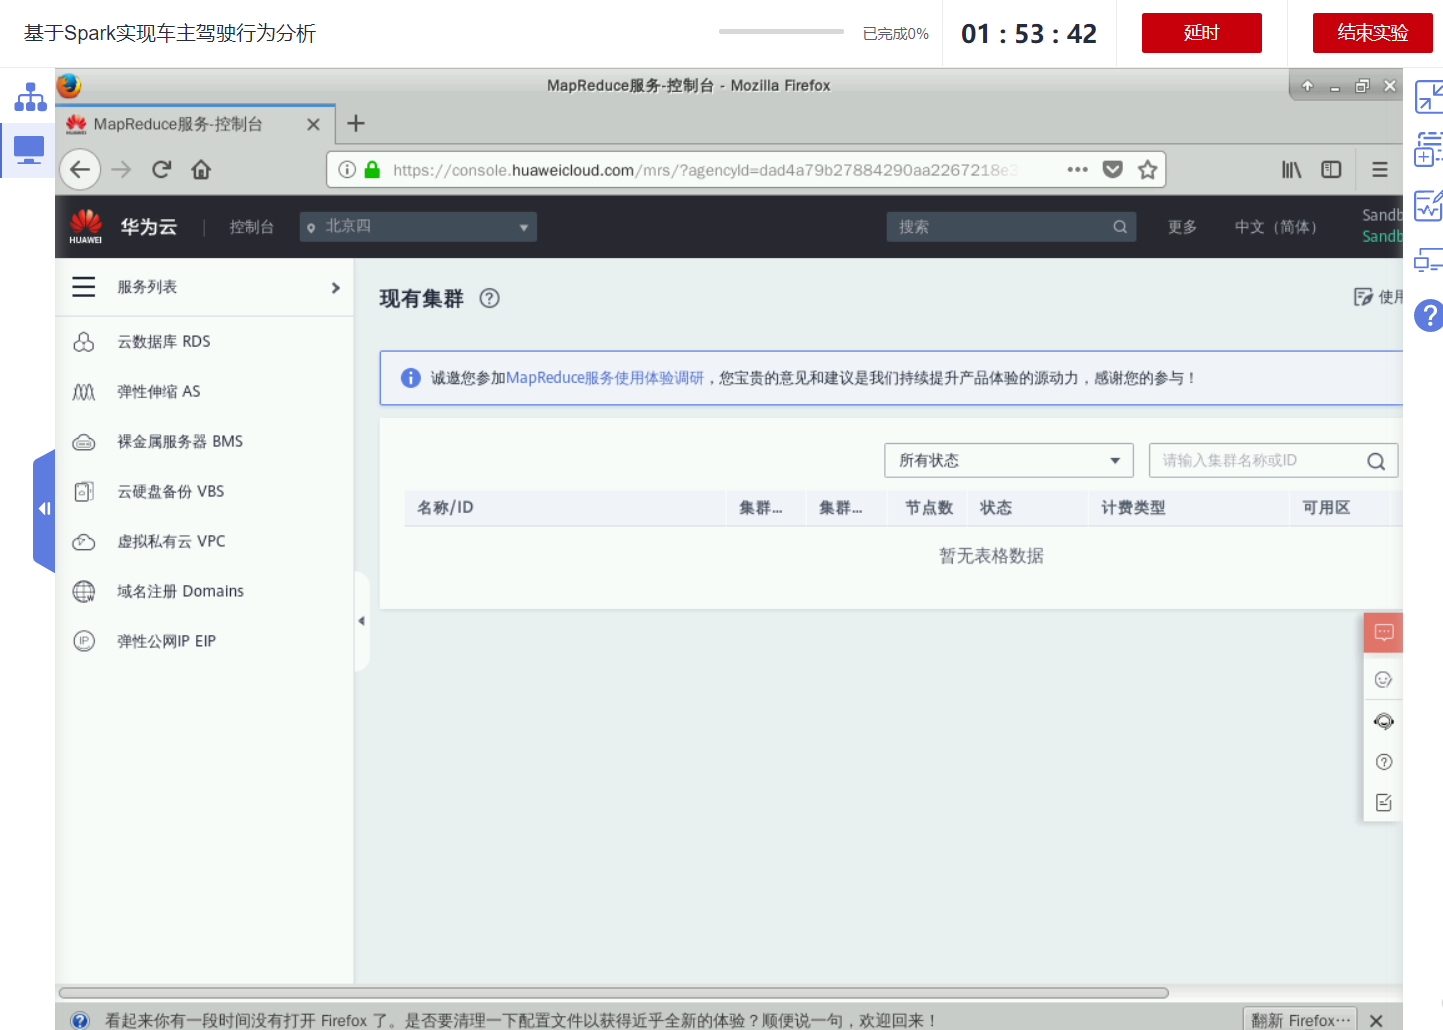Open the MapReduce服务使用体验调研 survey link
The image size is (1443, 1030).
(x=605, y=378)
